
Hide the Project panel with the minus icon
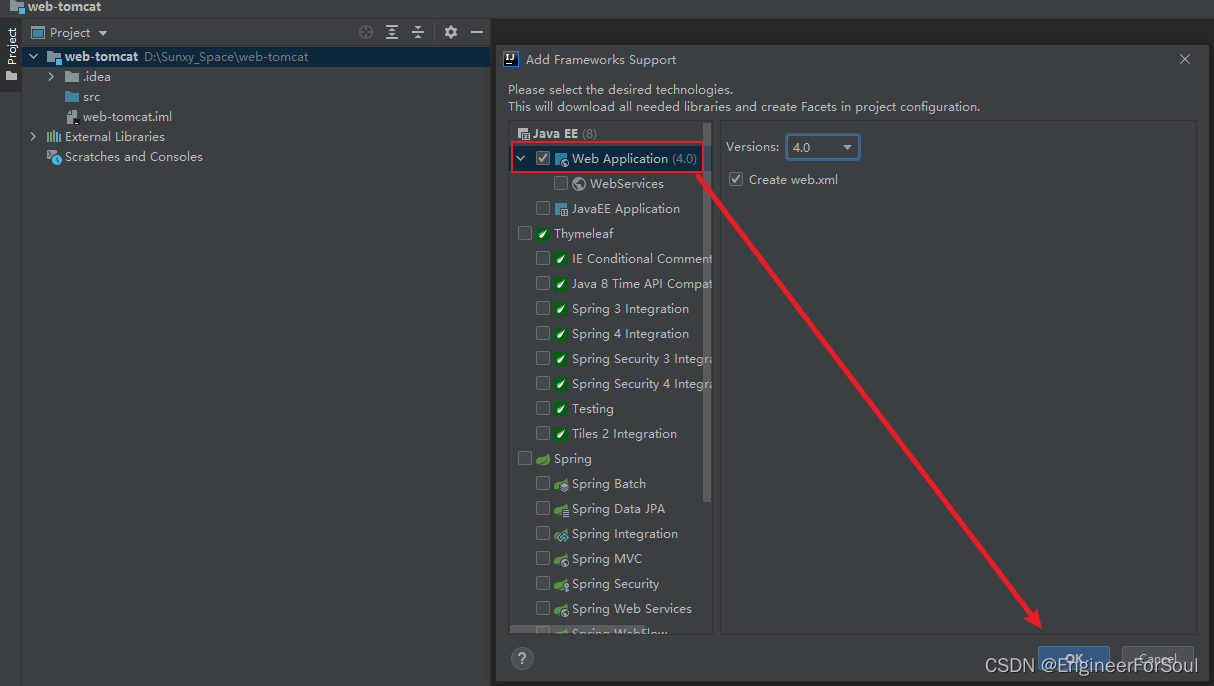tap(477, 32)
